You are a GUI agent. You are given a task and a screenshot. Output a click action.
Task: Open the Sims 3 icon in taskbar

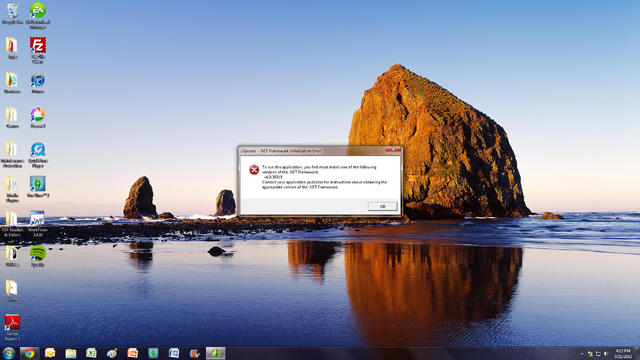153,353
